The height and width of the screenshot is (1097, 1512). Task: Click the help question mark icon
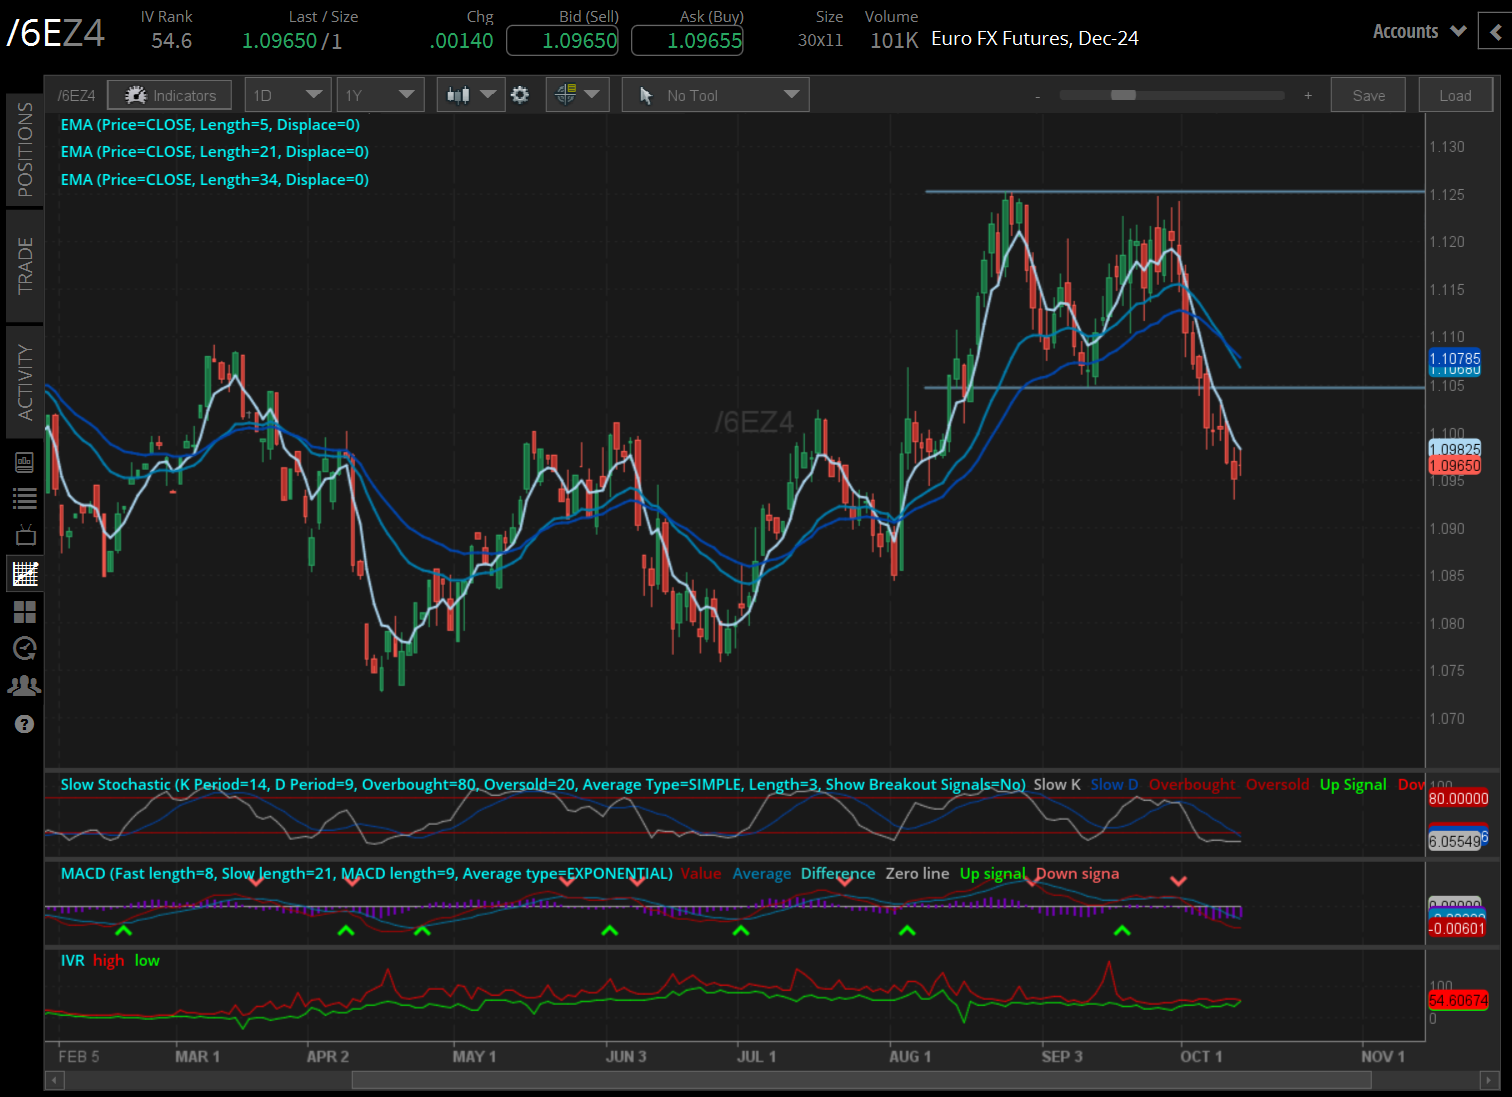[24, 723]
